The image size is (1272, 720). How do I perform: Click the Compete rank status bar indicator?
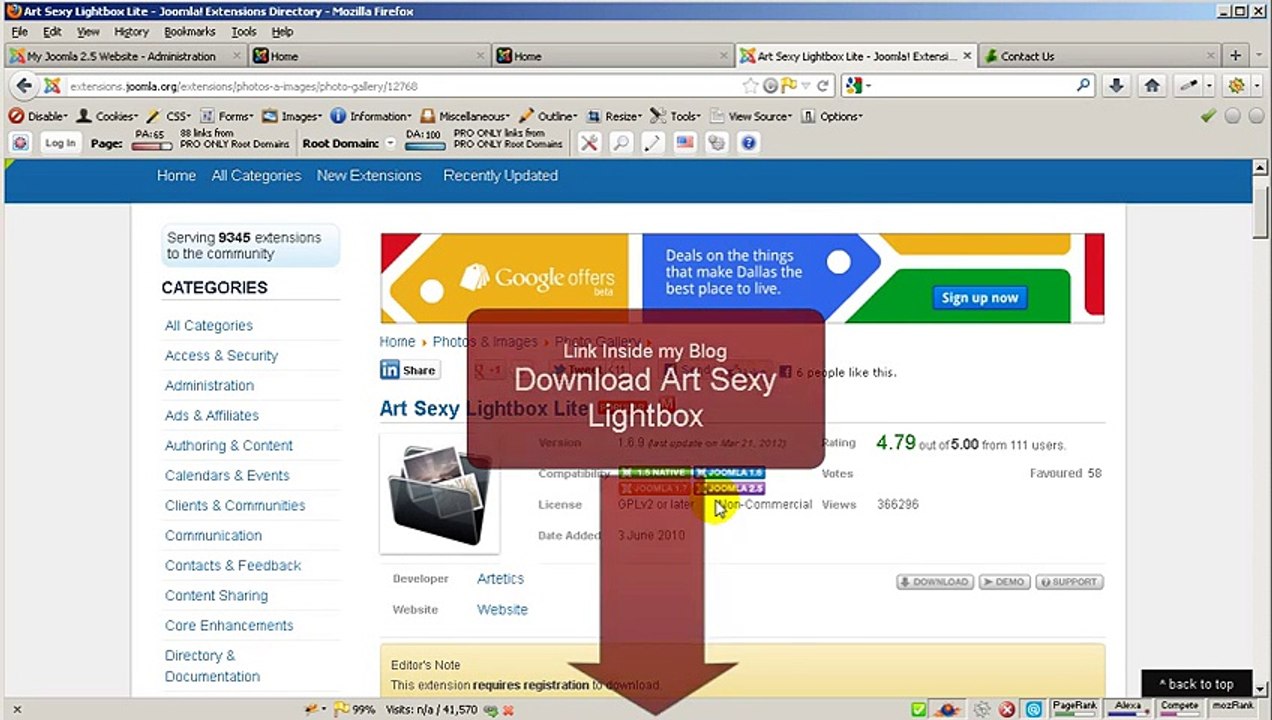tap(1179, 708)
